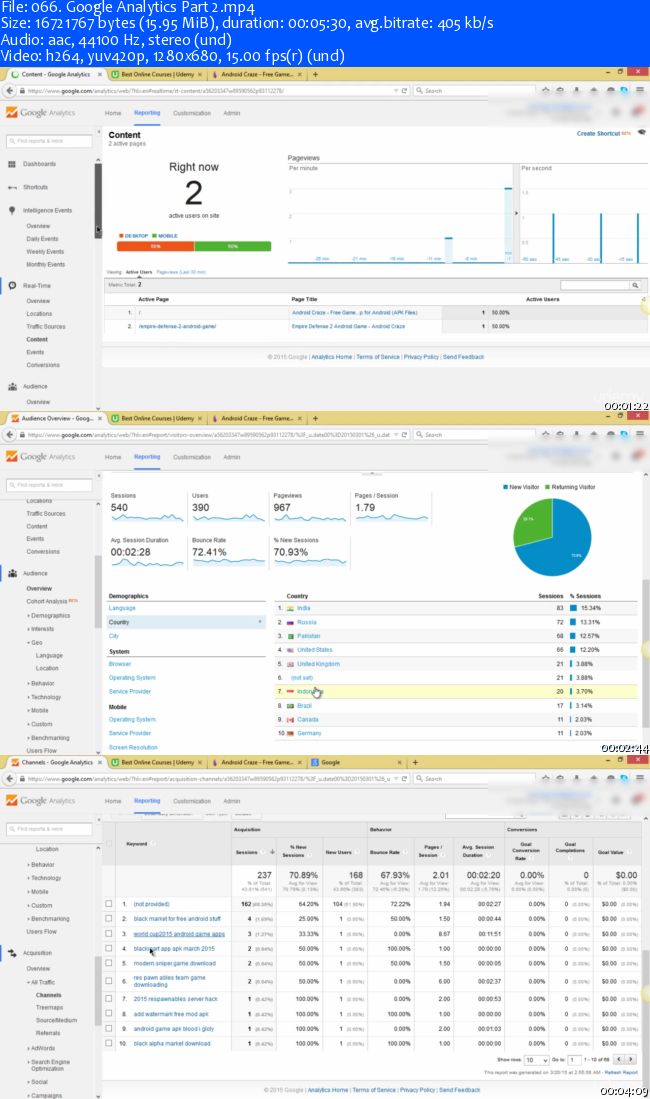
Task: Open the Show rows dropdown
Action: pos(536,1060)
